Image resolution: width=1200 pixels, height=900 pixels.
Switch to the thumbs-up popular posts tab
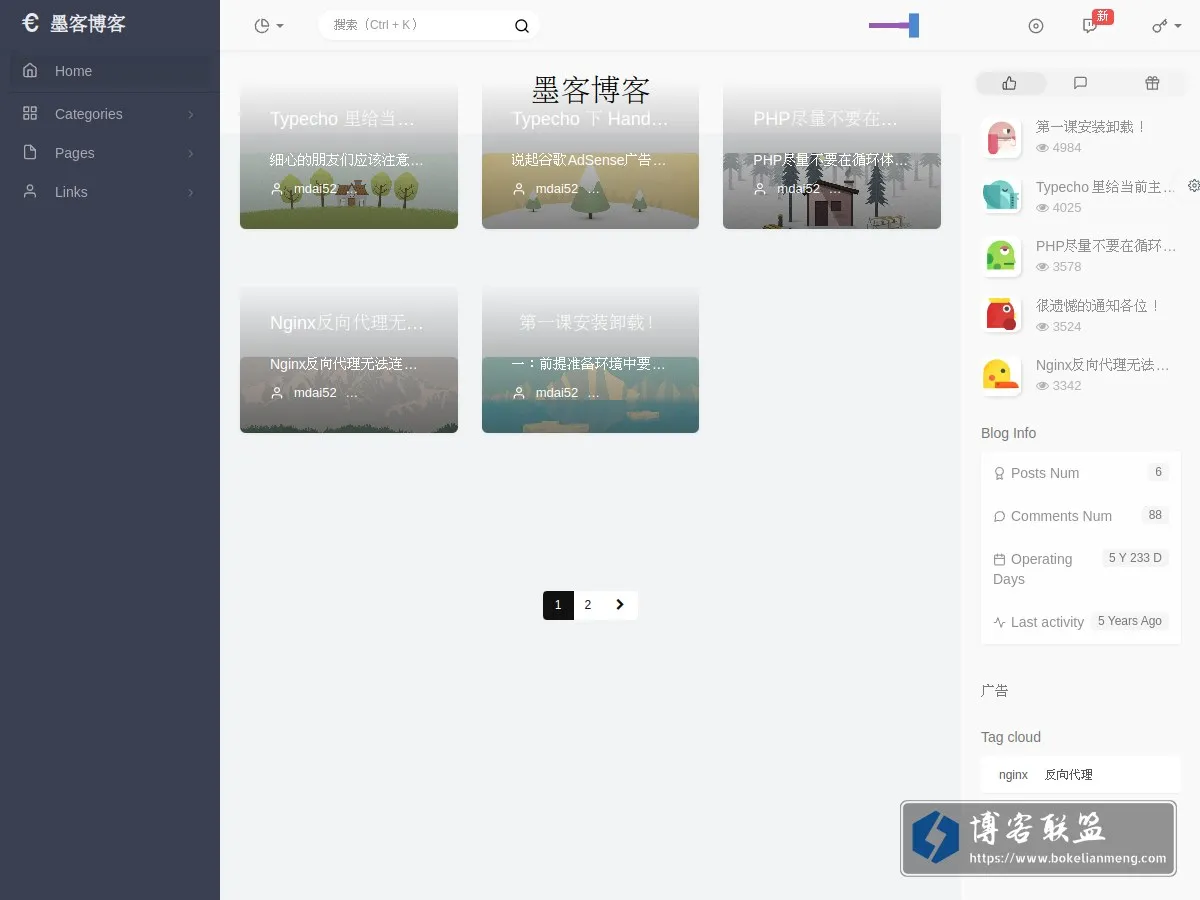(1010, 83)
